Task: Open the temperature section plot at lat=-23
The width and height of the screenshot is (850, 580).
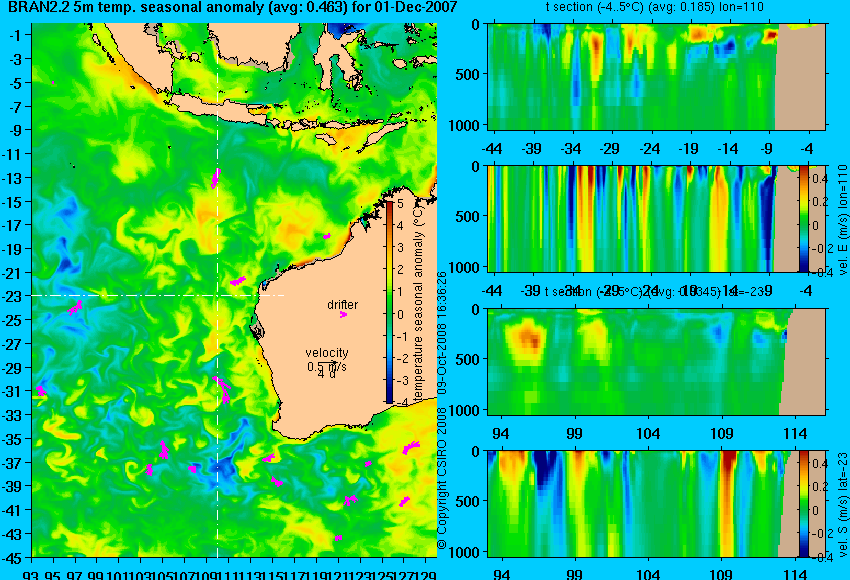Action: point(657,362)
